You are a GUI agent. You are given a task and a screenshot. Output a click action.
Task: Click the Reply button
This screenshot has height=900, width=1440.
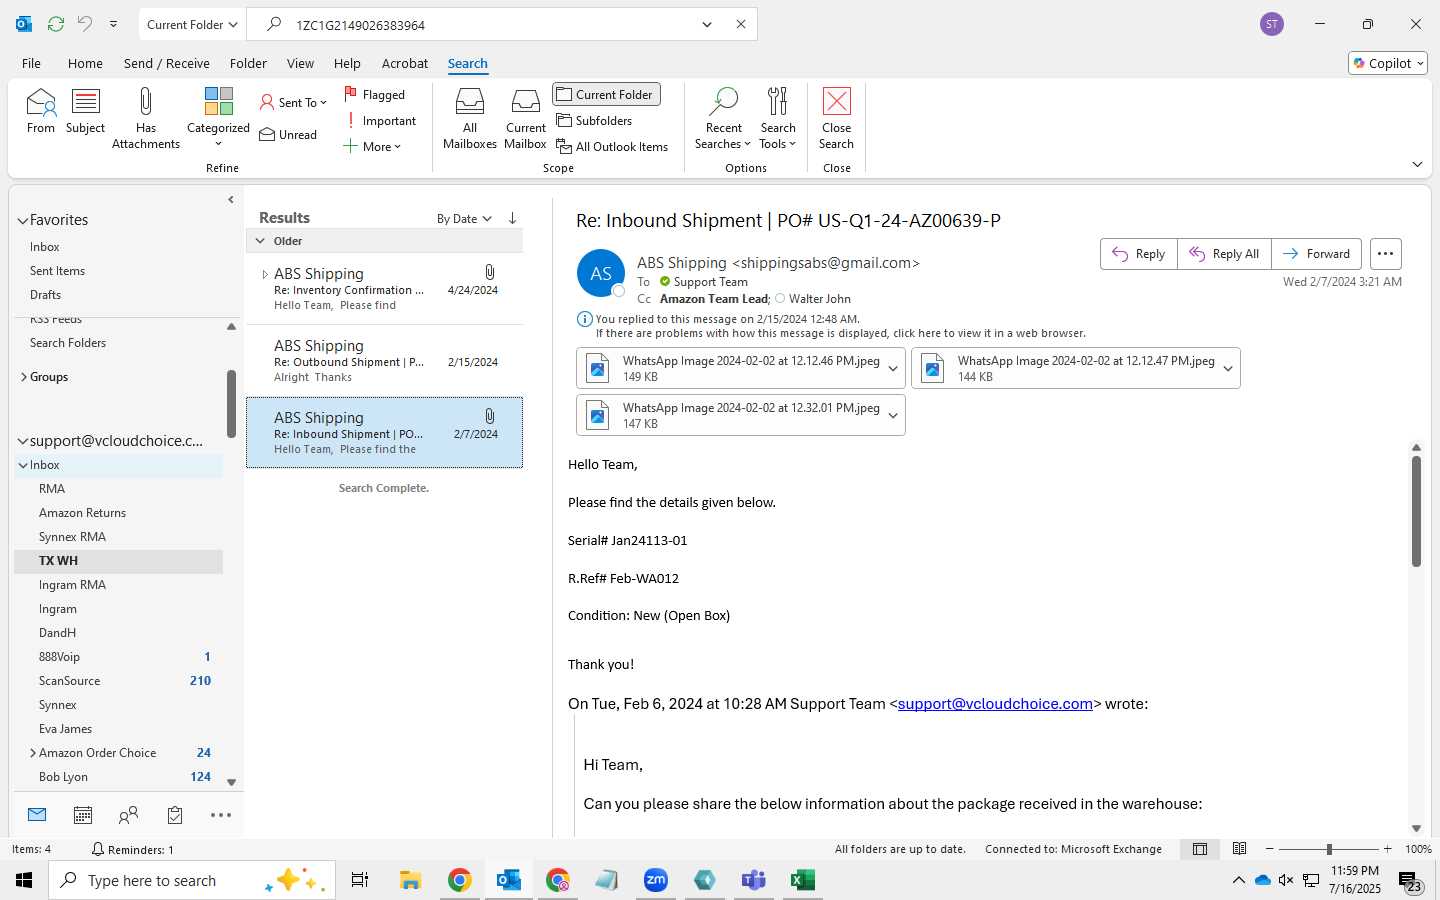tap(1139, 254)
